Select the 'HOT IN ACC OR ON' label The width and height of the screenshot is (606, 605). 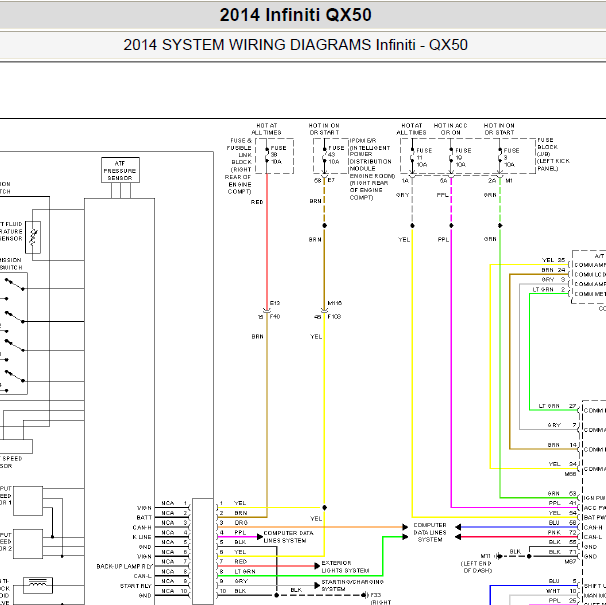point(450,129)
